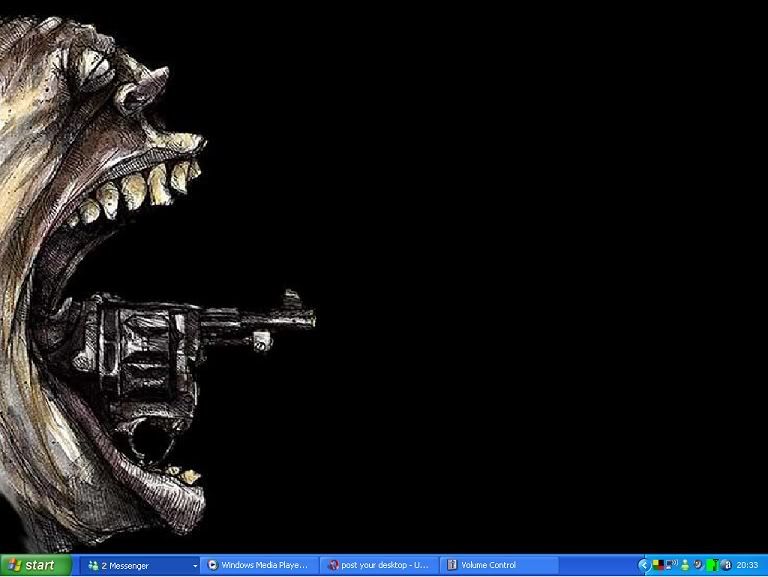The height and width of the screenshot is (577, 768).
Task: Click the four-colored squares tray icon
Action: pyautogui.click(x=658, y=565)
